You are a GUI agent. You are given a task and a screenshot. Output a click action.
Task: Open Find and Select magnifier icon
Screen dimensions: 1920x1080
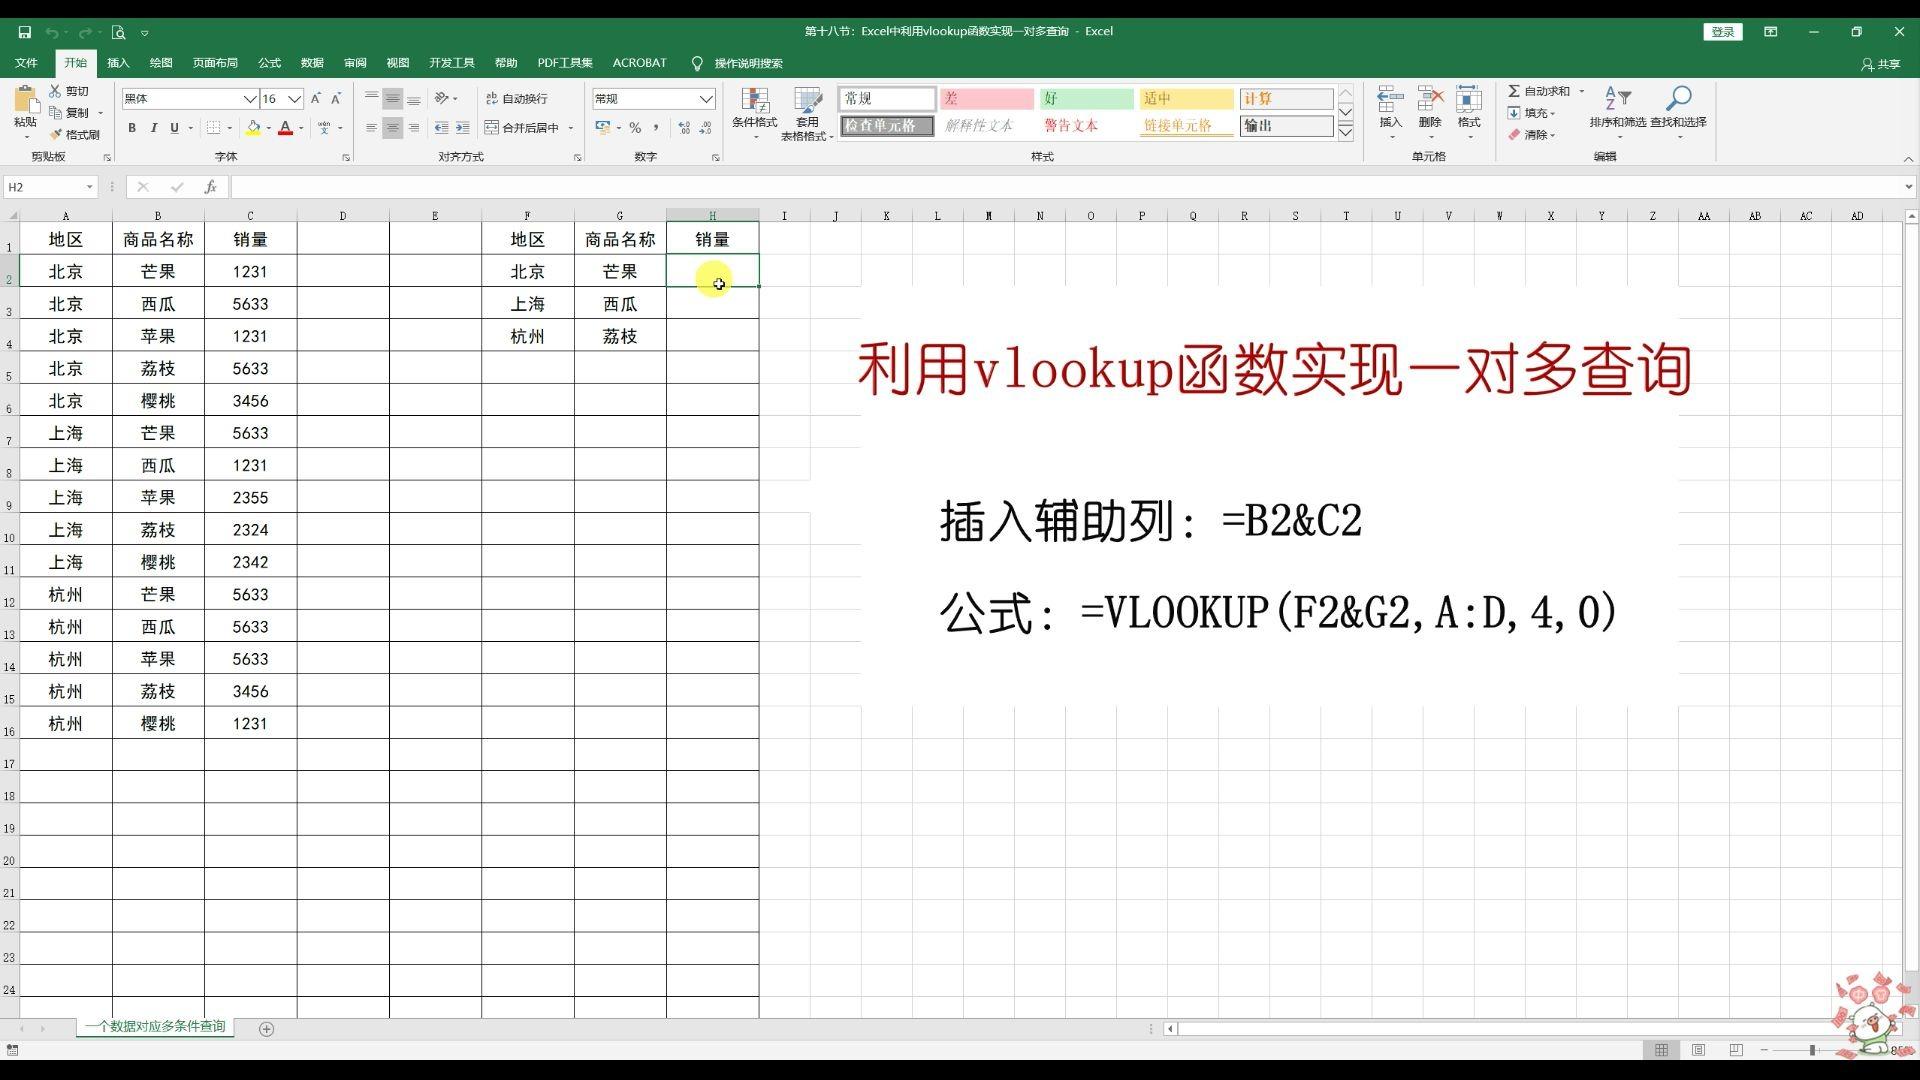[1678, 99]
